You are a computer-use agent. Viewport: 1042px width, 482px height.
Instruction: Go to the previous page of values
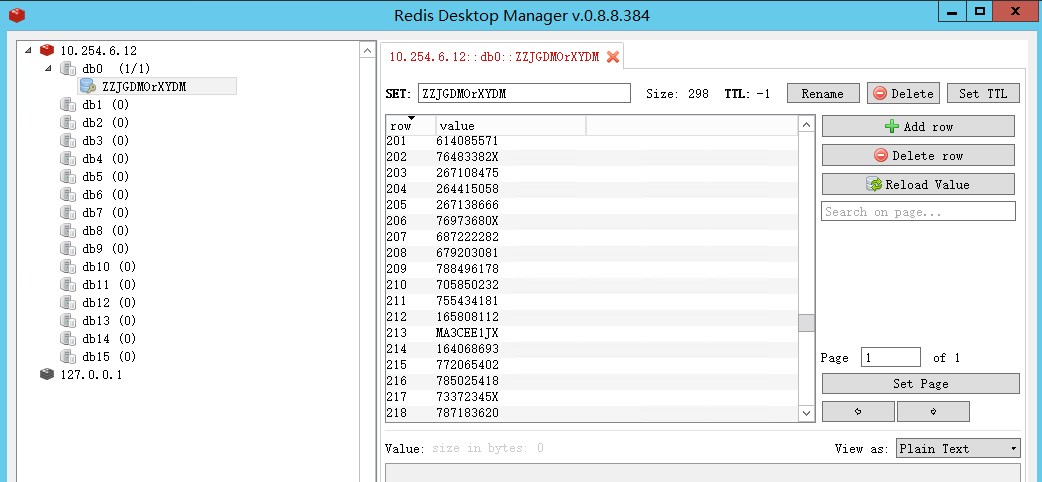(858, 412)
